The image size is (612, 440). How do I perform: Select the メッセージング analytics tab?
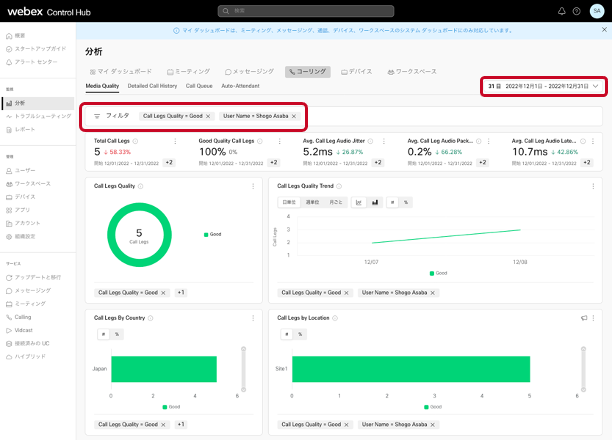click(249, 71)
